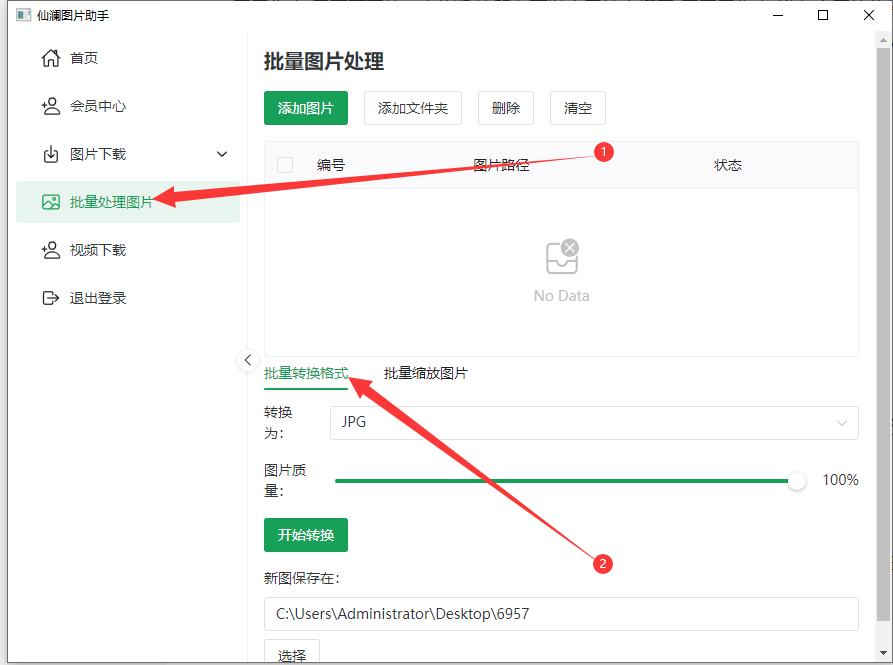Click the 图片路径 column header
Image resolution: width=893 pixels, height=665 pixels.
tap(501, 165)
